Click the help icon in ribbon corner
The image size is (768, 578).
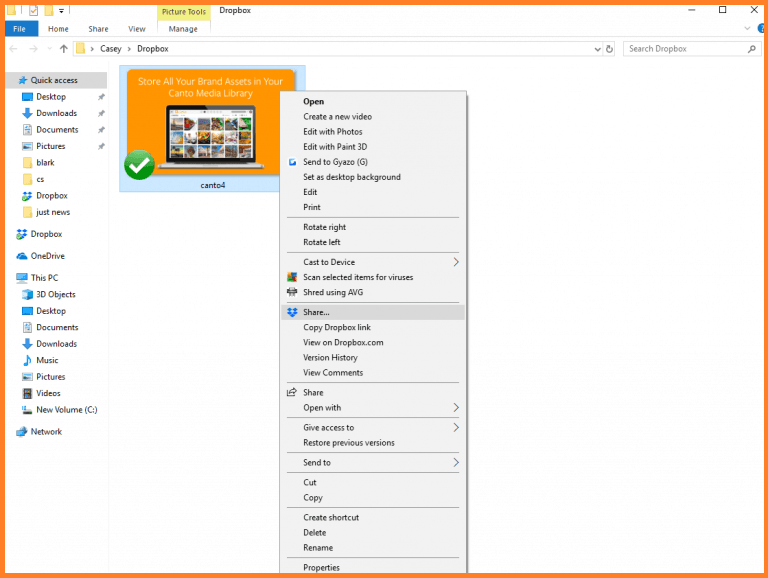pos(761,28)
